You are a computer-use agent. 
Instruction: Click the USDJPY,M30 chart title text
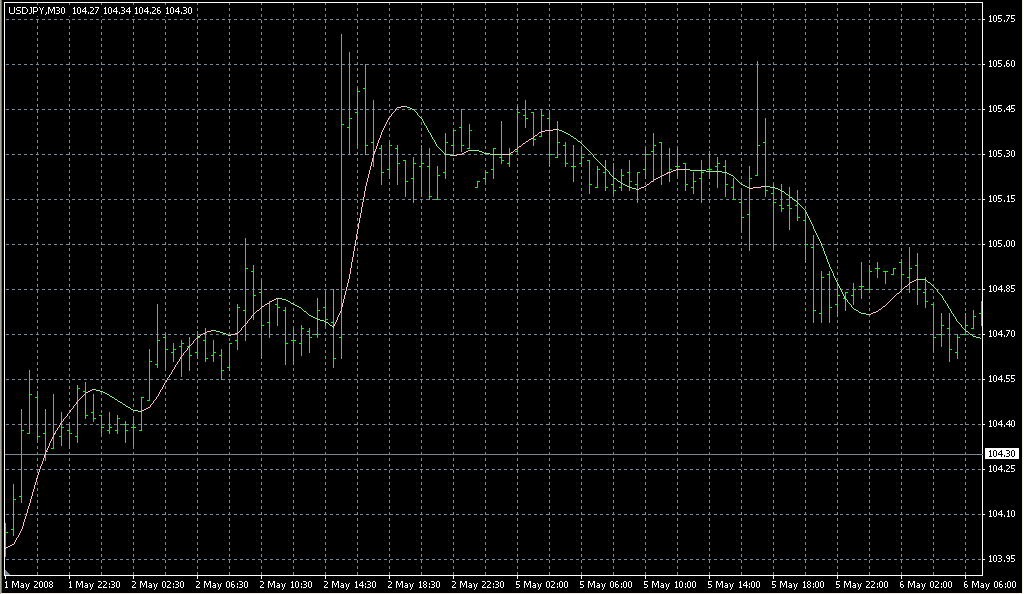[35, 10]
